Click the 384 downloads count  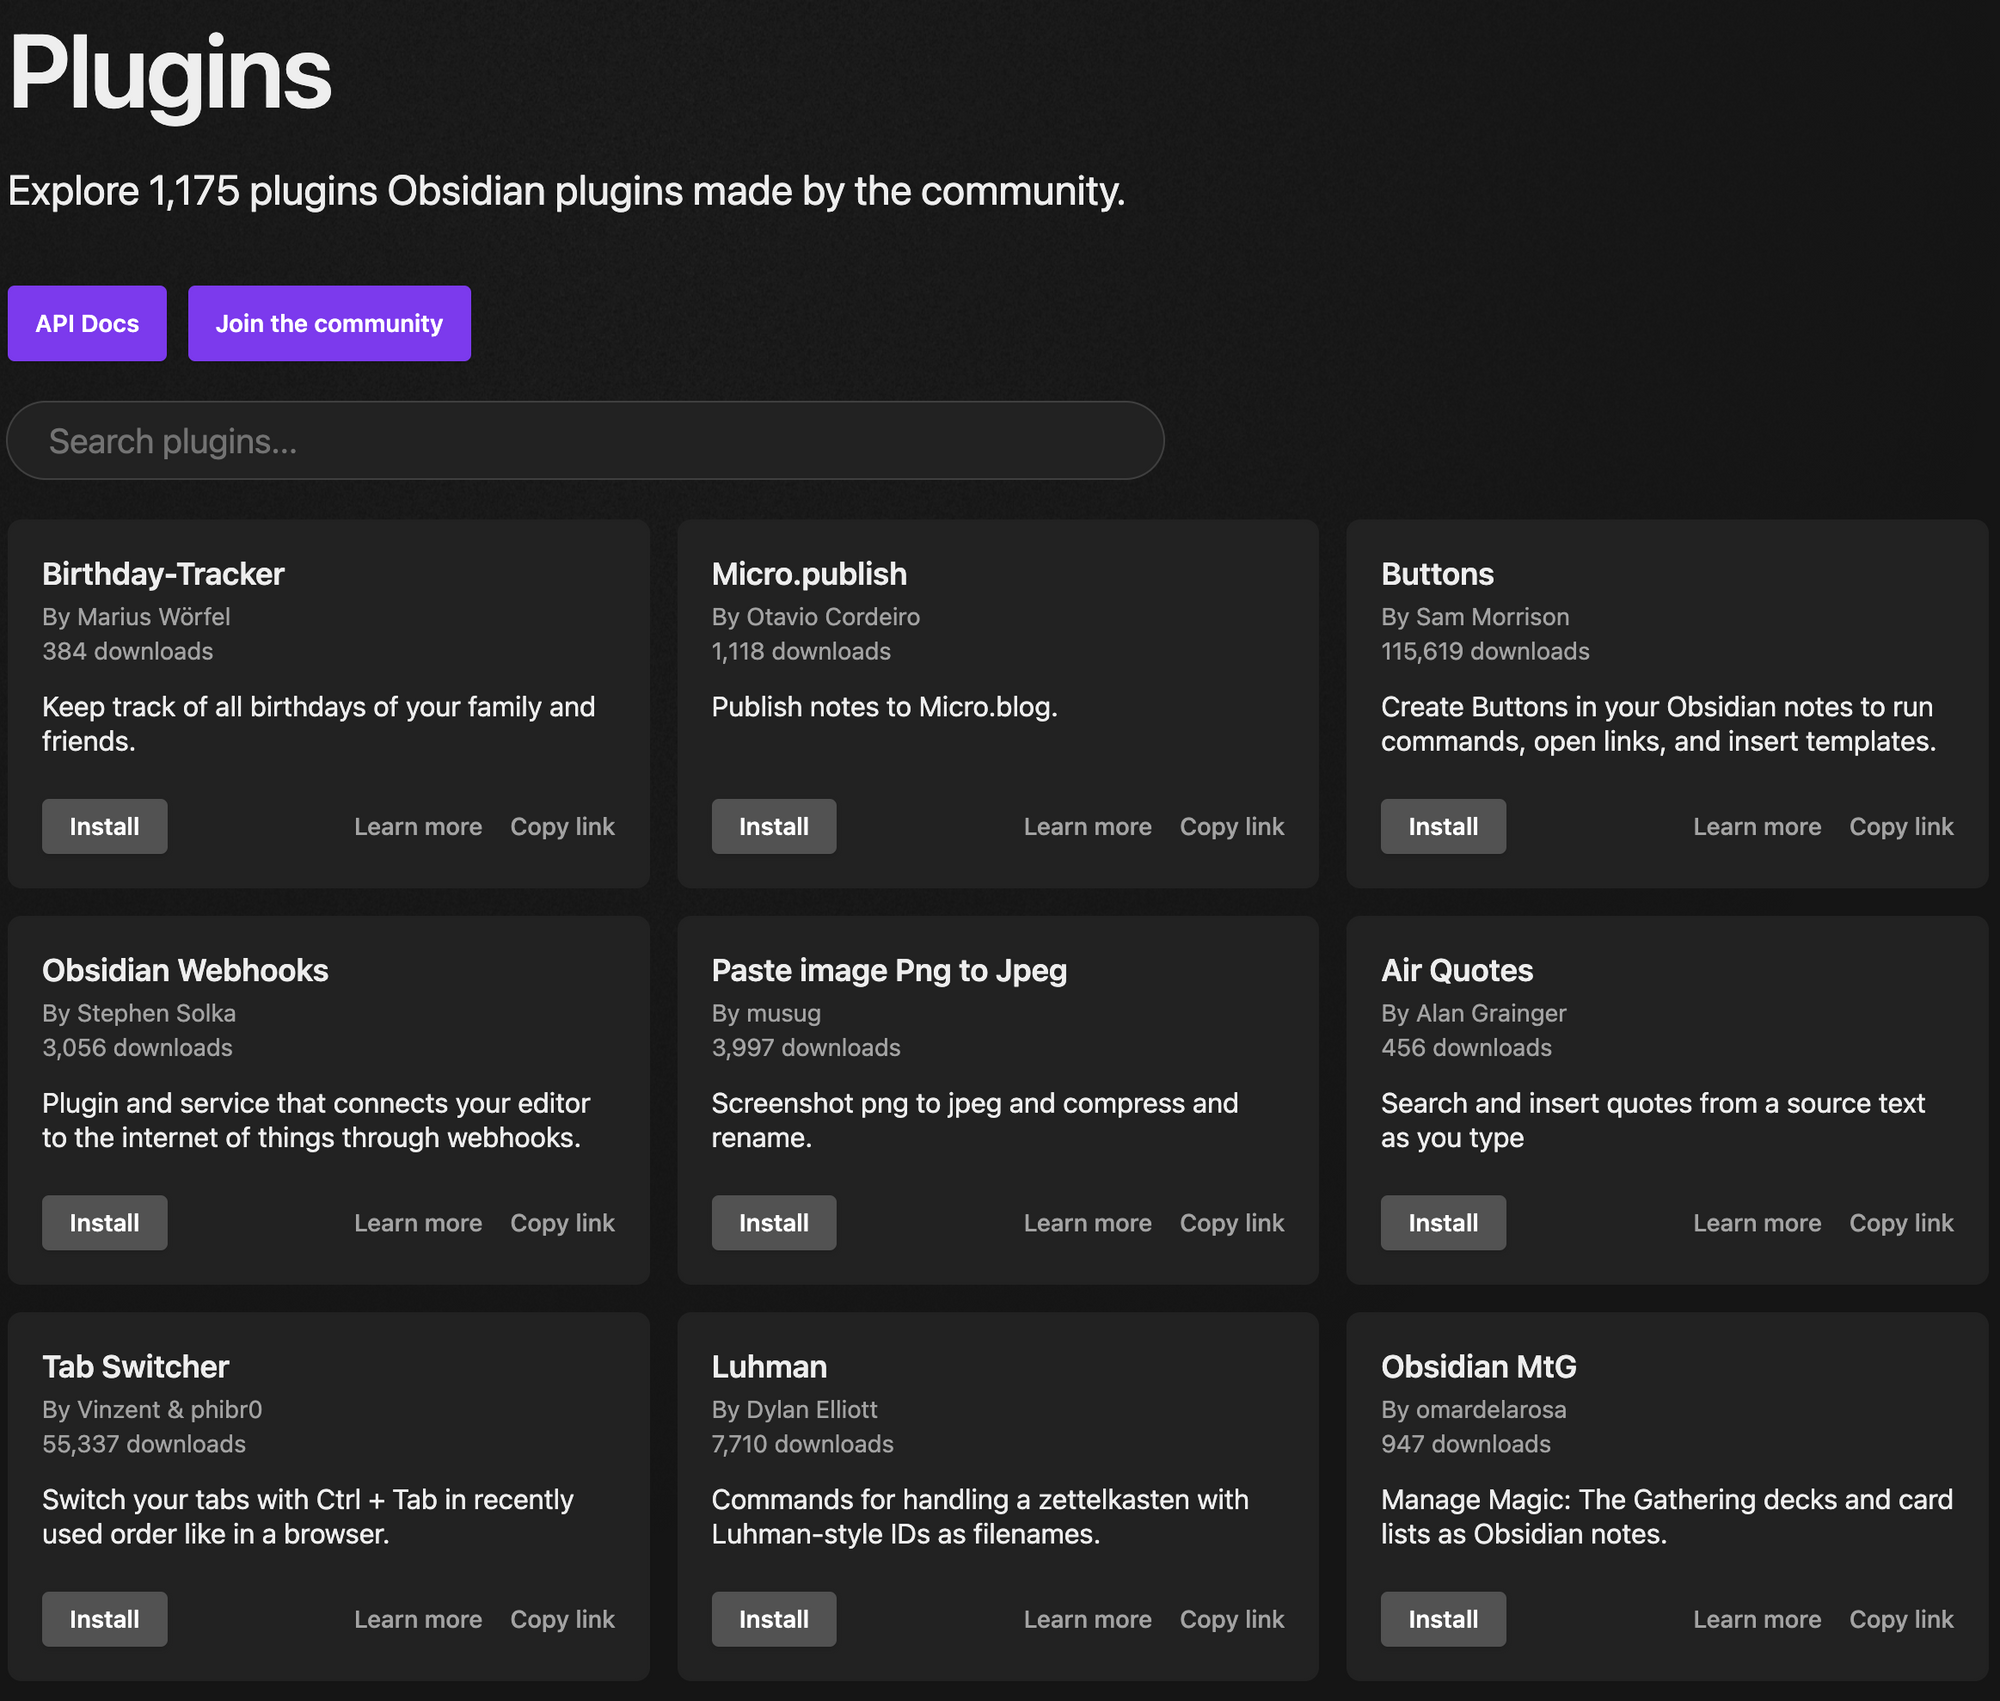[127, 651]
